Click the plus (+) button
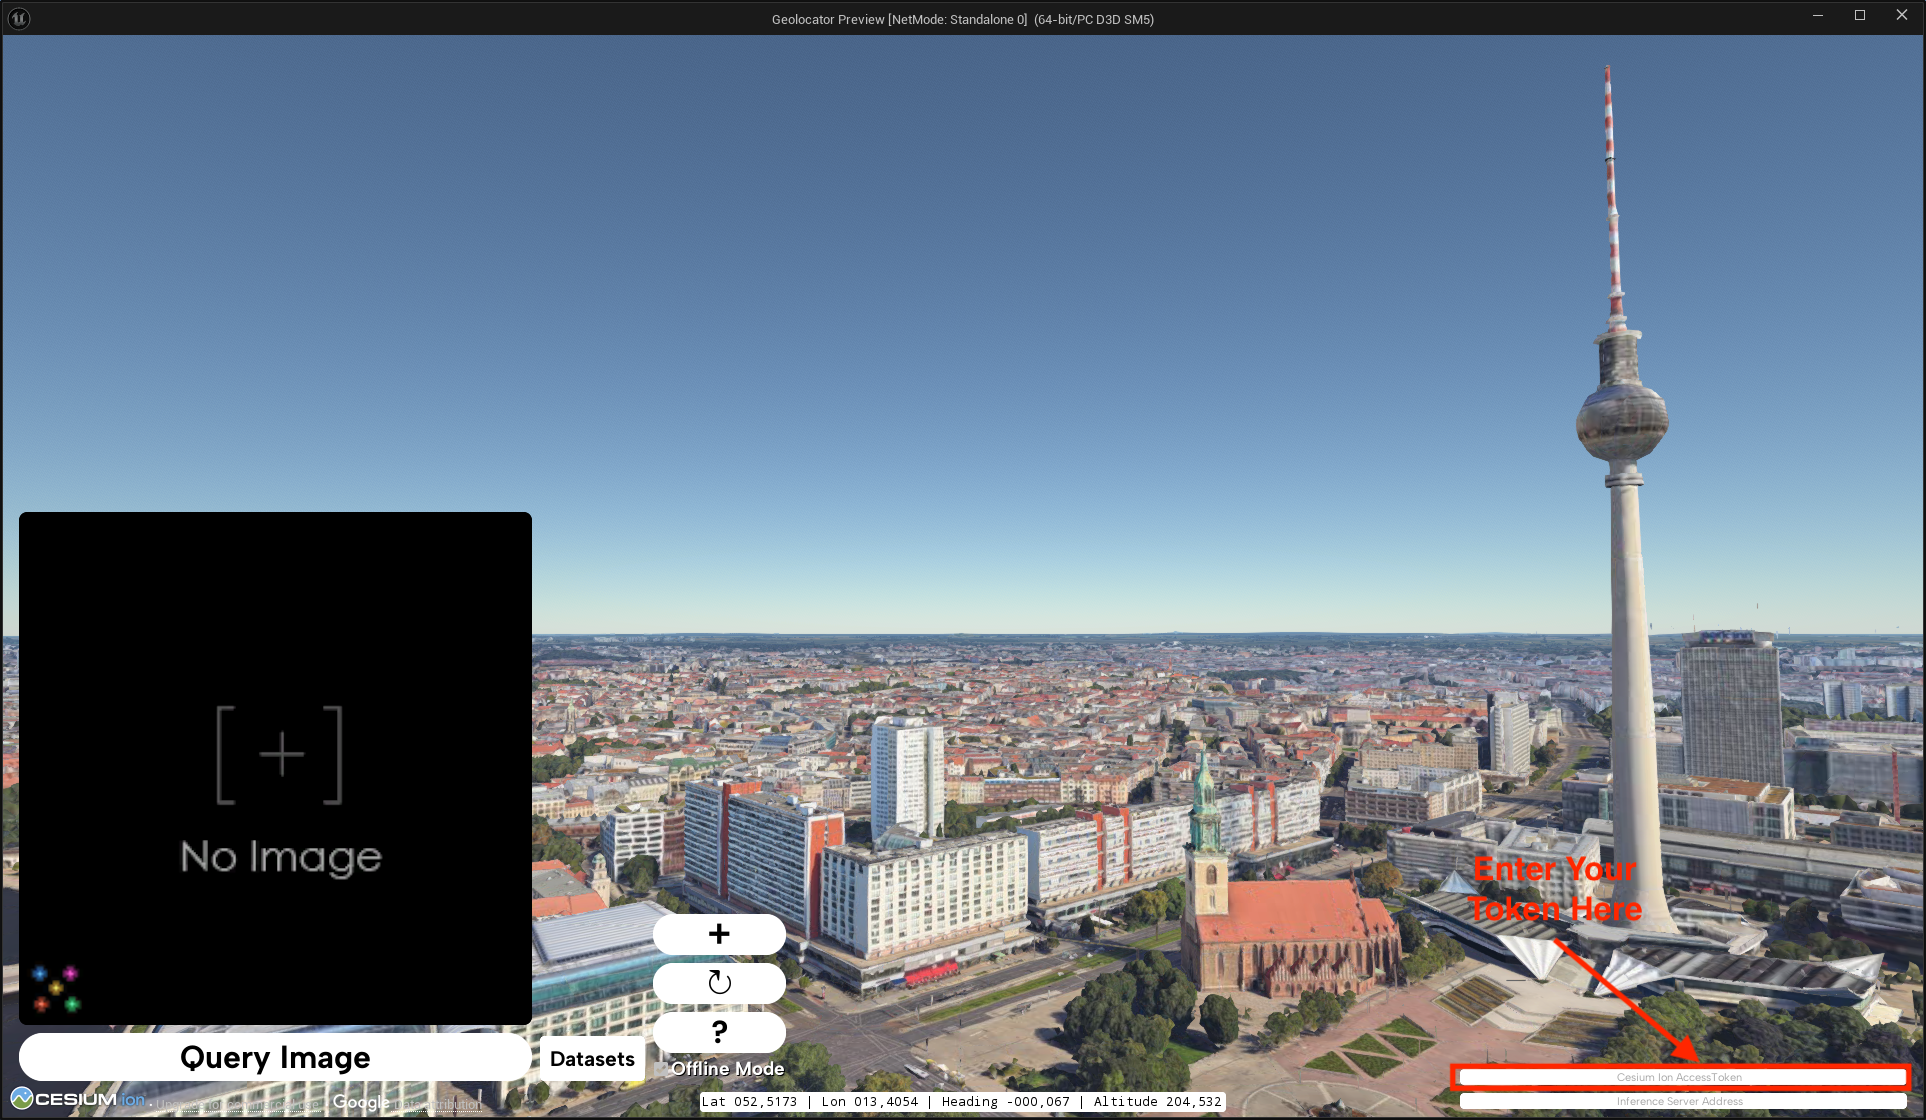This screenshot has width=1926, height=1120. pyautogui.click(x=719, y=934)
